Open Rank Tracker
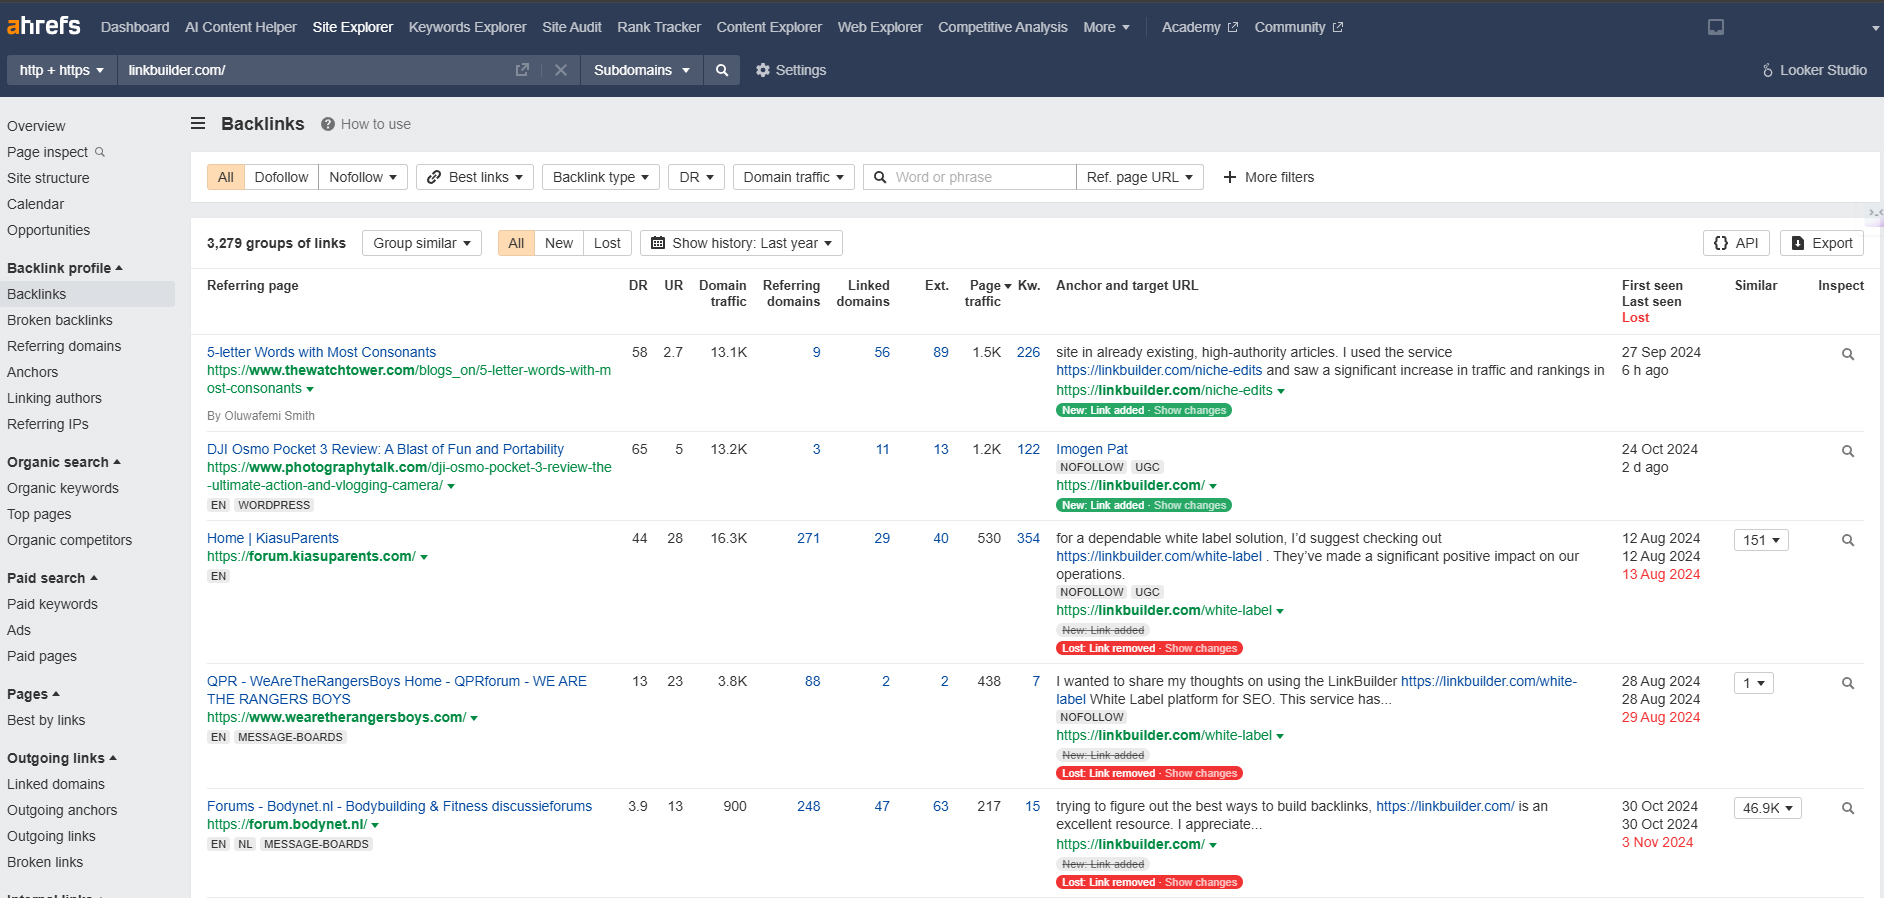This screenshot has width=1884, height=898. 659,27
